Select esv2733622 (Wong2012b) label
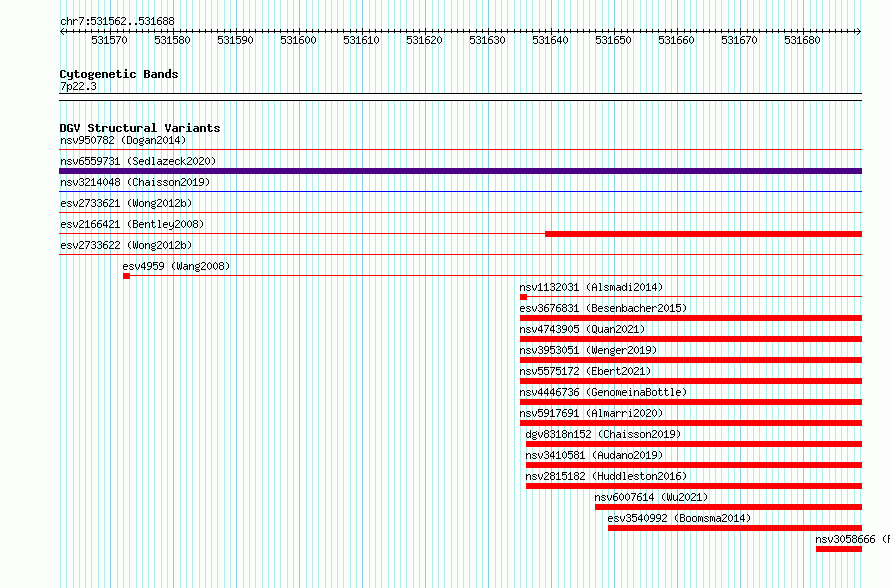The image size is (890, 588). (126, 245)
